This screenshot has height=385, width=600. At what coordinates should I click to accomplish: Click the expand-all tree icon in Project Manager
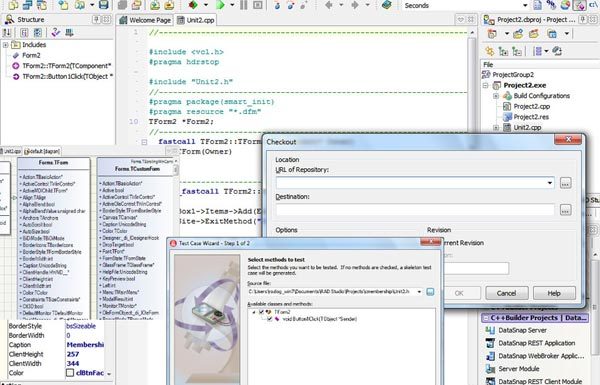503,51
